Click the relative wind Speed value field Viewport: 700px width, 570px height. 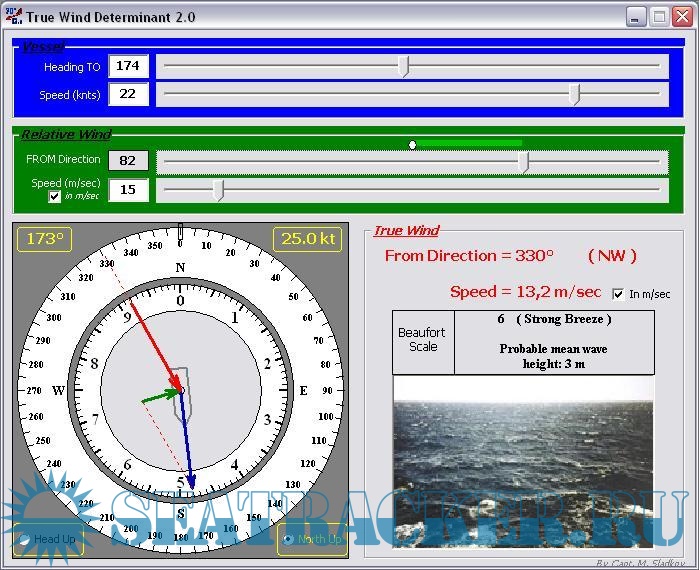click(x=128, y=190)
